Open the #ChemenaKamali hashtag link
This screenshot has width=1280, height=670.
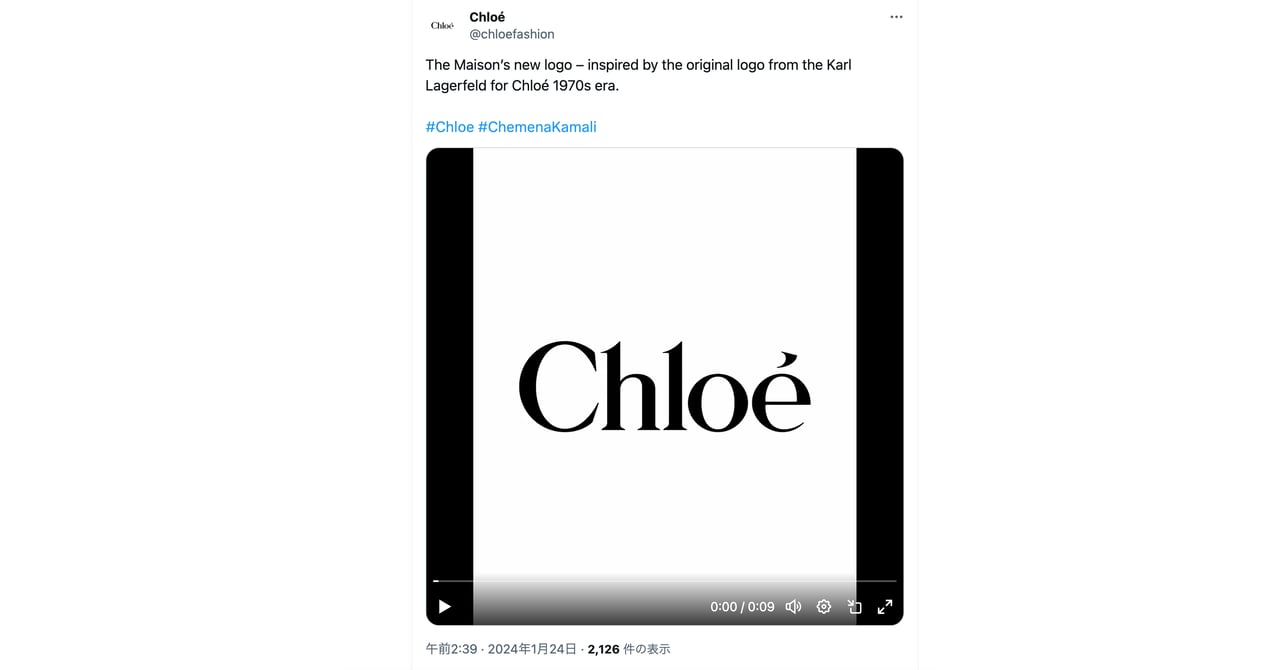(x=537, y=127)
